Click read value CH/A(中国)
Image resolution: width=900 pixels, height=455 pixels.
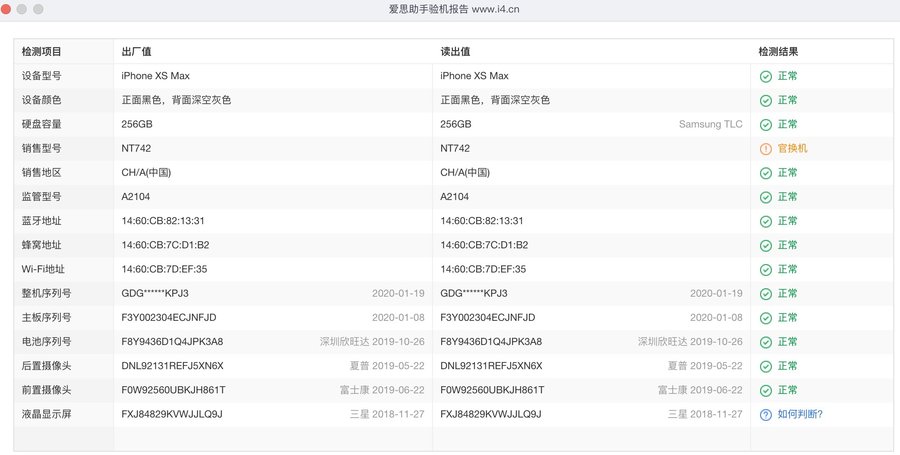(465, 172)
